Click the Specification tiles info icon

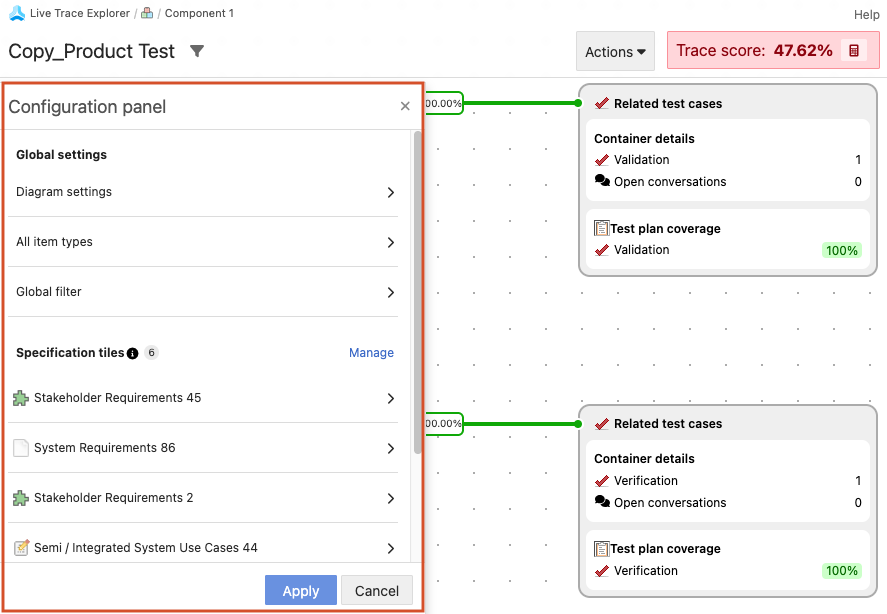coord(132,353)
